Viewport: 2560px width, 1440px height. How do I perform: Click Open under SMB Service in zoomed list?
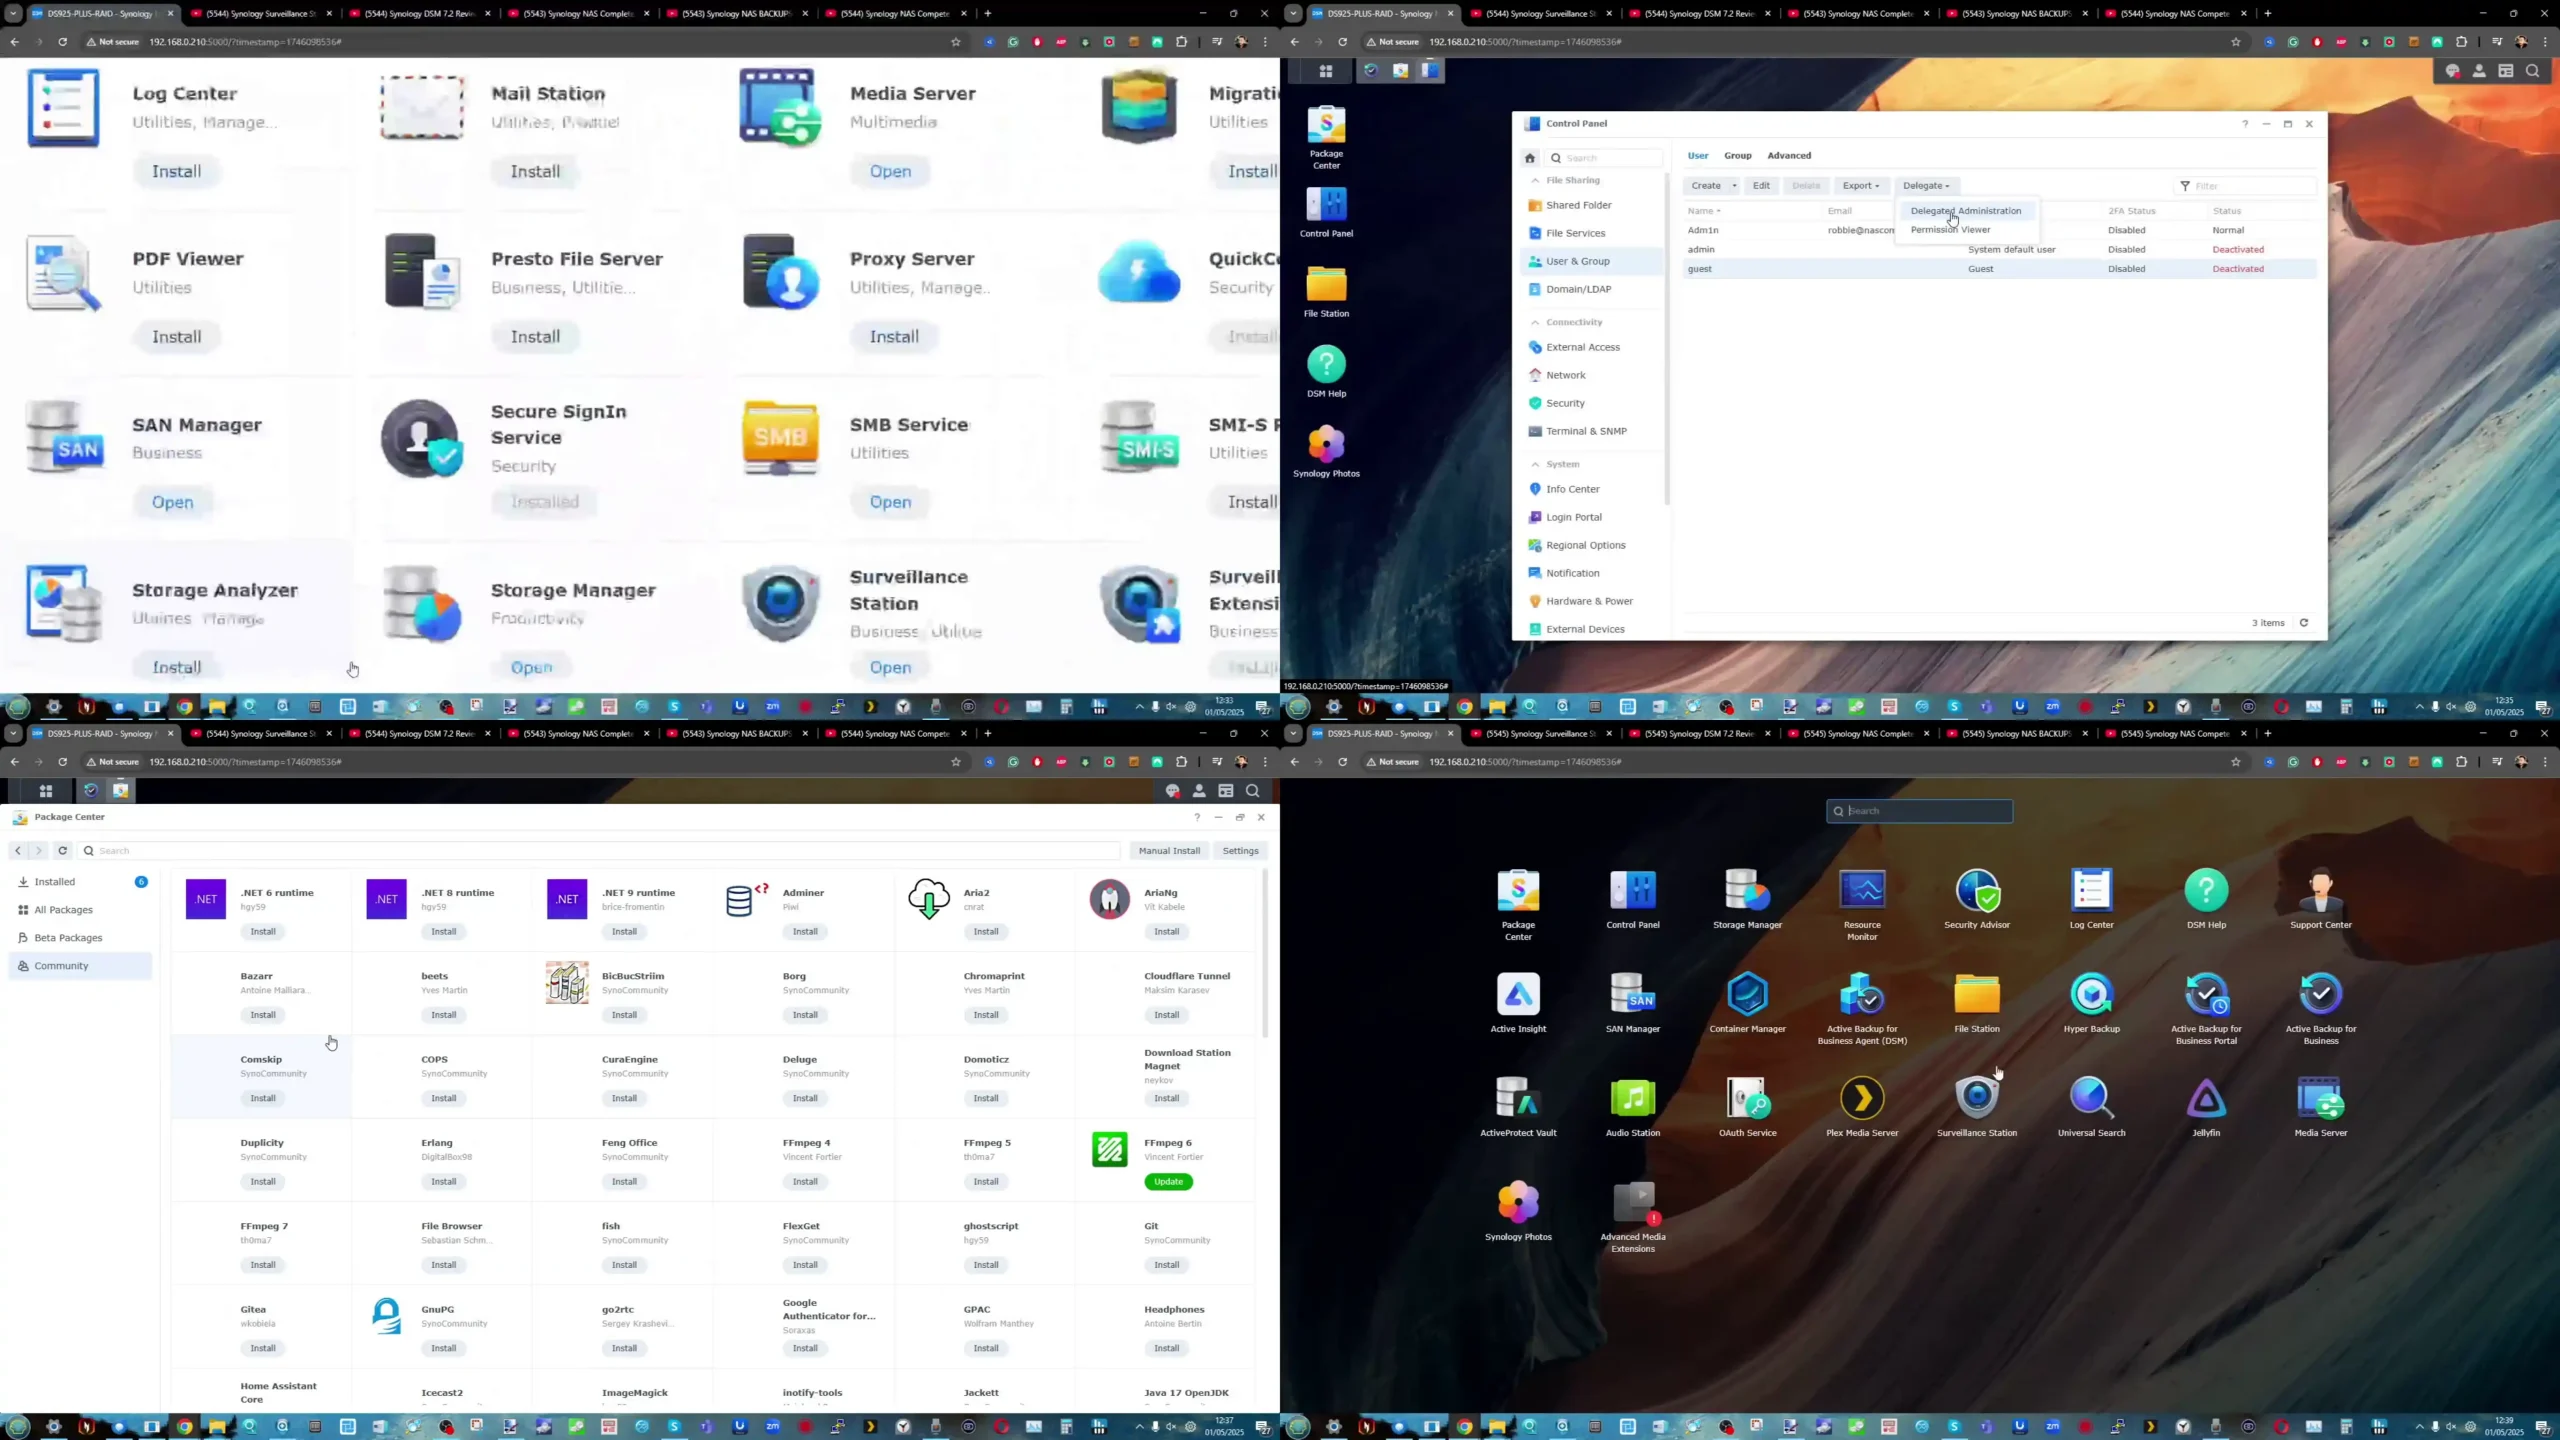(x=890, y=502)
